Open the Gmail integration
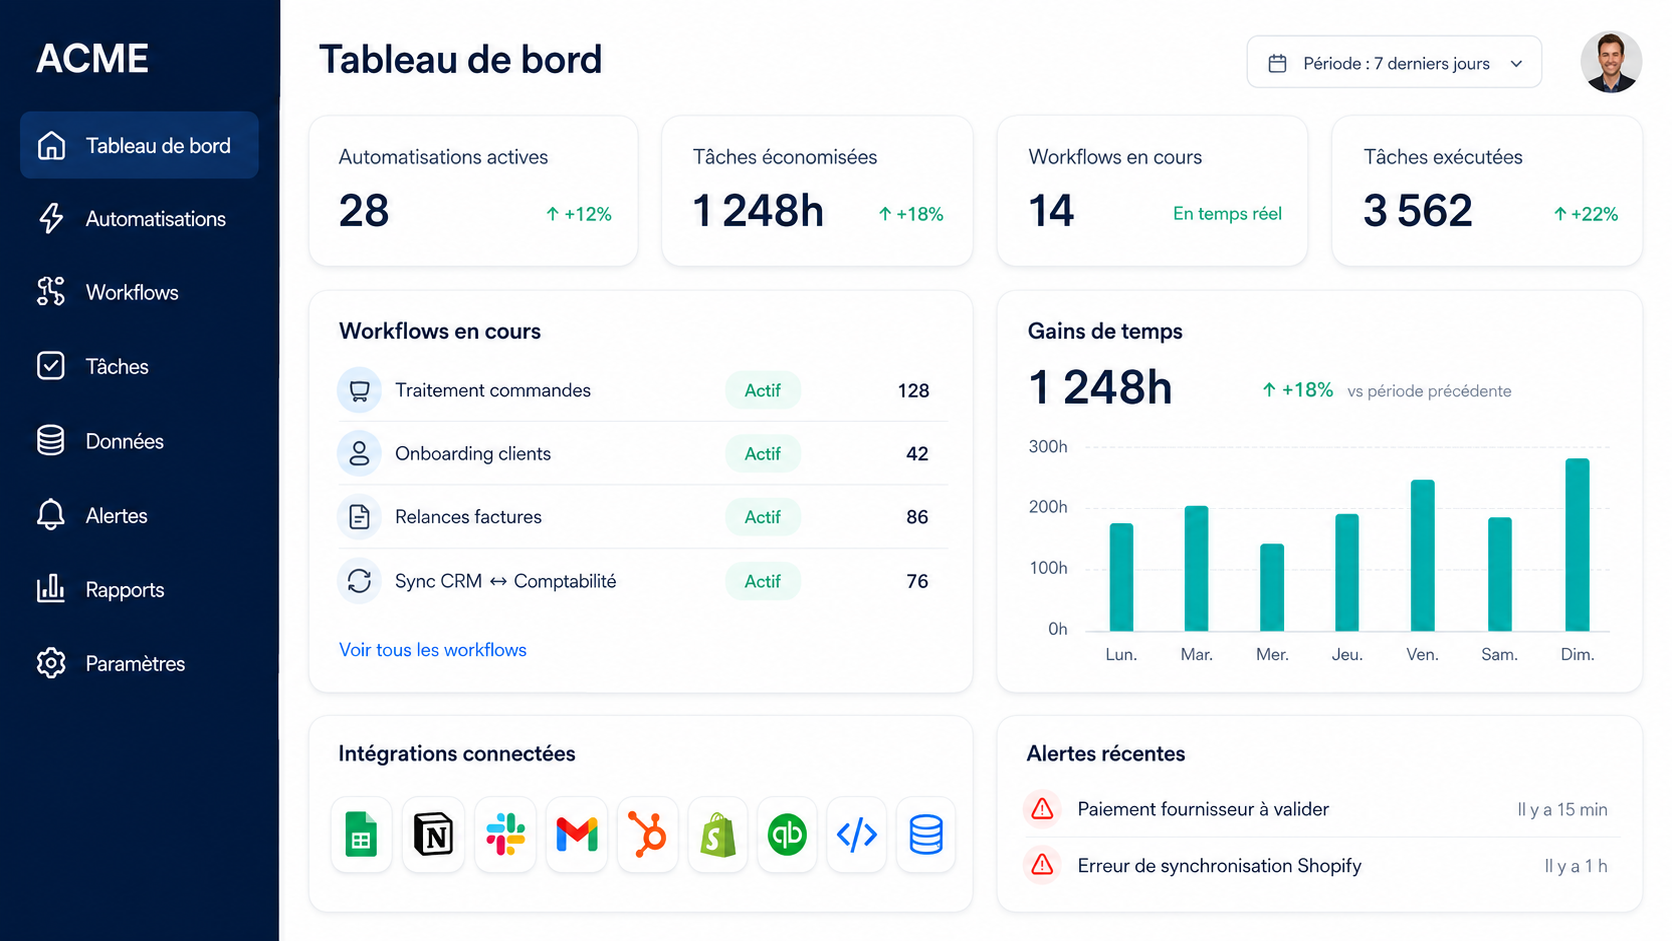Image resolution: width=1672 pixels, height=941 pixels. click(x=577, y=834)
